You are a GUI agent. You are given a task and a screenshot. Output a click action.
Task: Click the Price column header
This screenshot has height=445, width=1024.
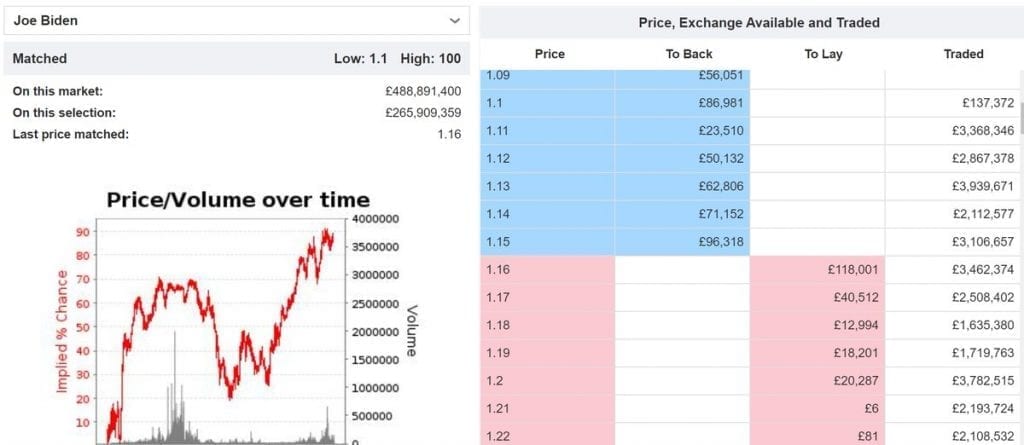click(549, 54)
